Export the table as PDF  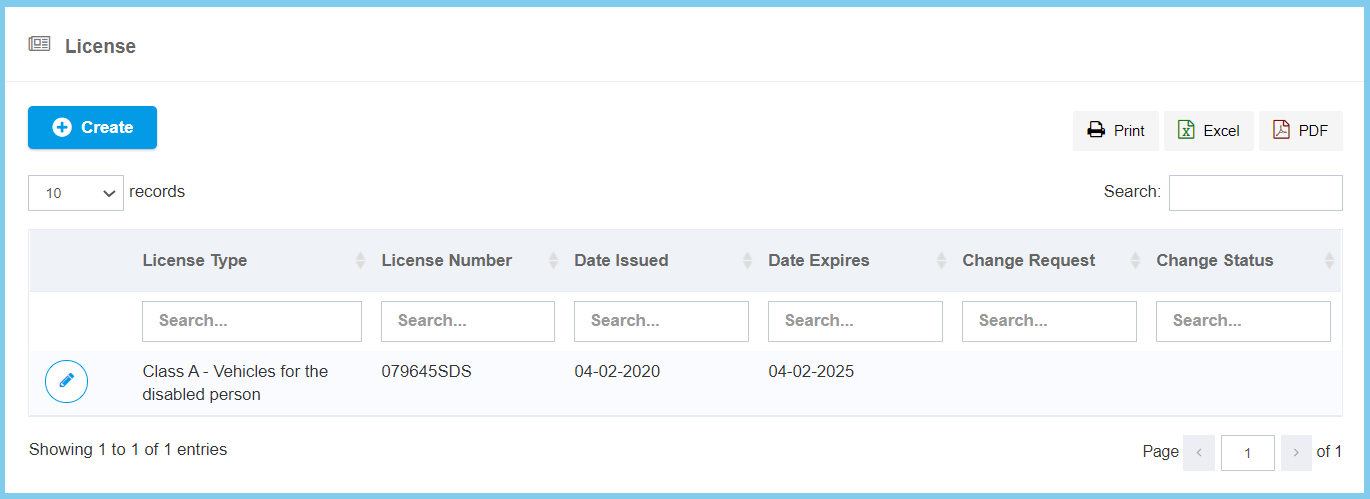pyautogui.click(x=1300, y=131)
